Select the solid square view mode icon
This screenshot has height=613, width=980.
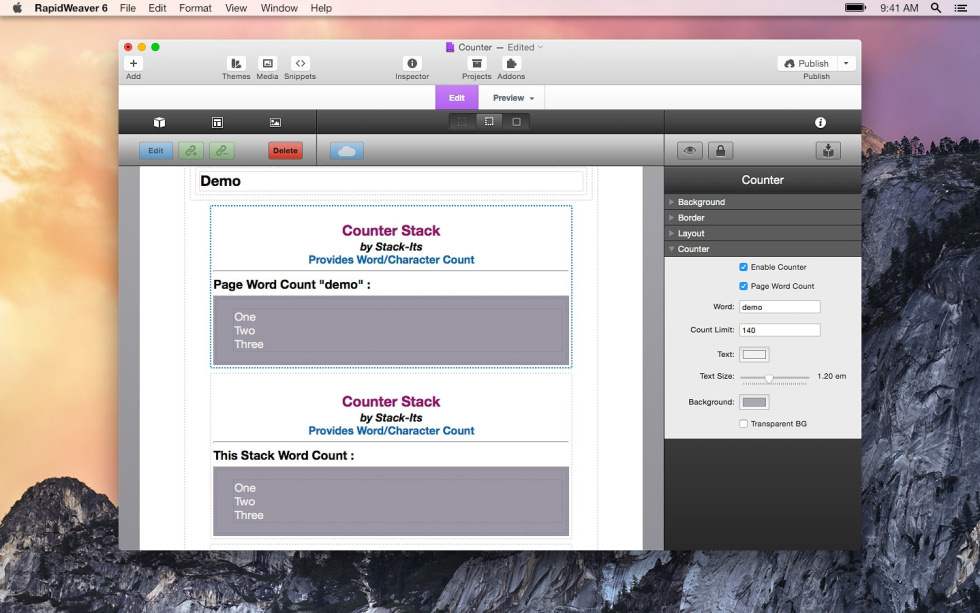tap(516, 122)
